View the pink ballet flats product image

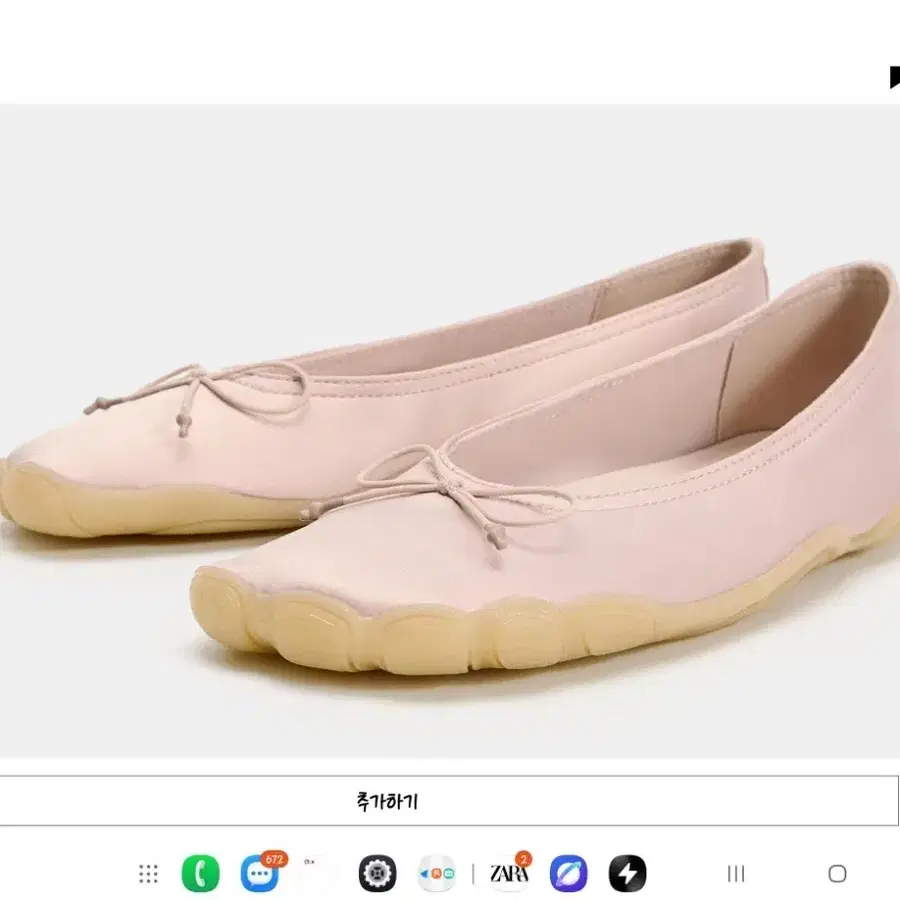pyautogui.click(x=450, y=430)
